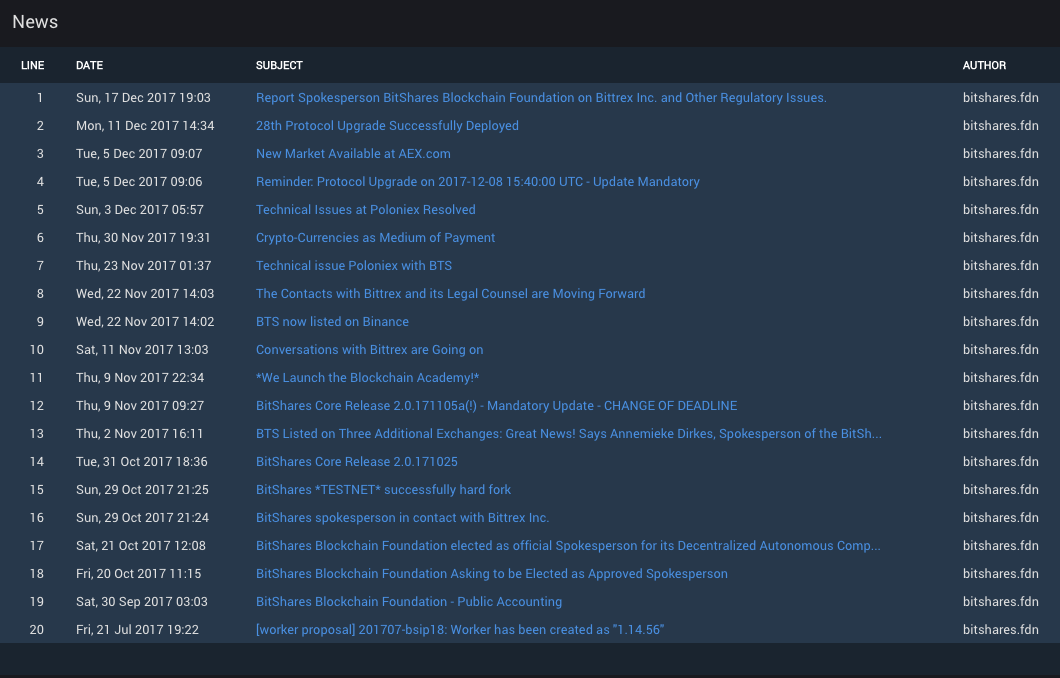Click author bitshares.fdn in line 10
This screenshot has width=1060, height=678.
1001,350
